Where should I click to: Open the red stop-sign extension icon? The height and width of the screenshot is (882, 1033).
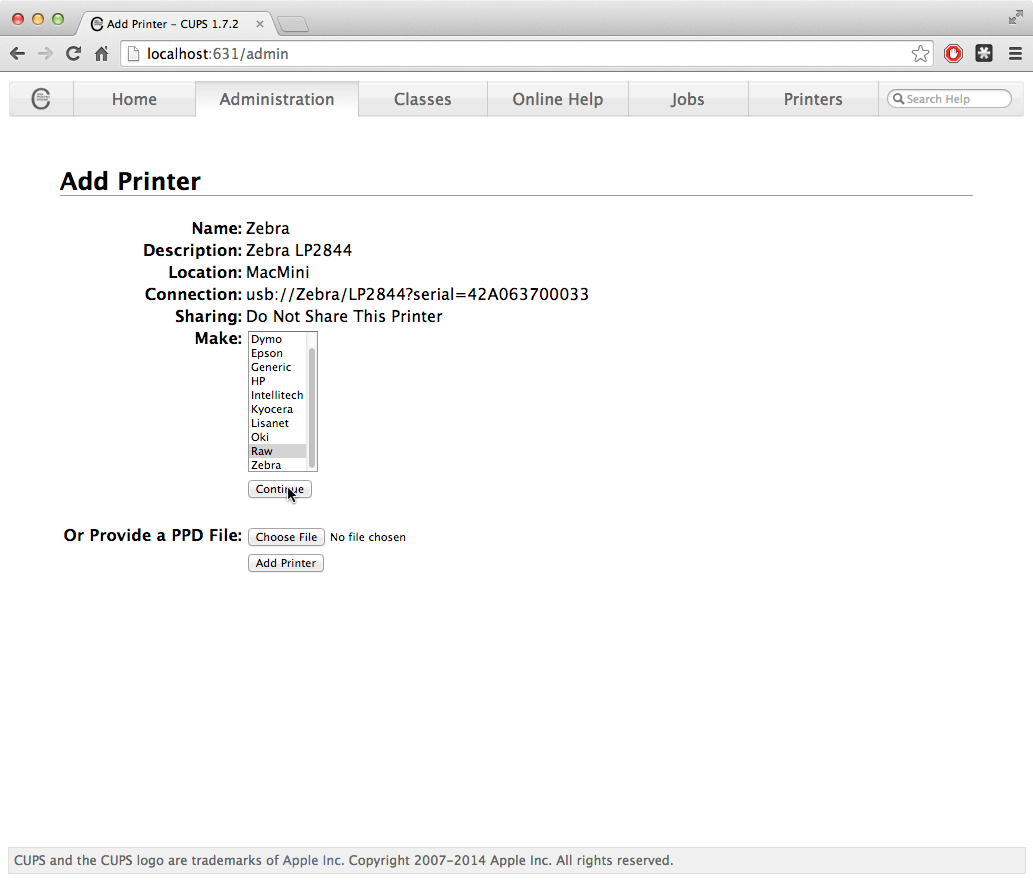tap(953, 54)
